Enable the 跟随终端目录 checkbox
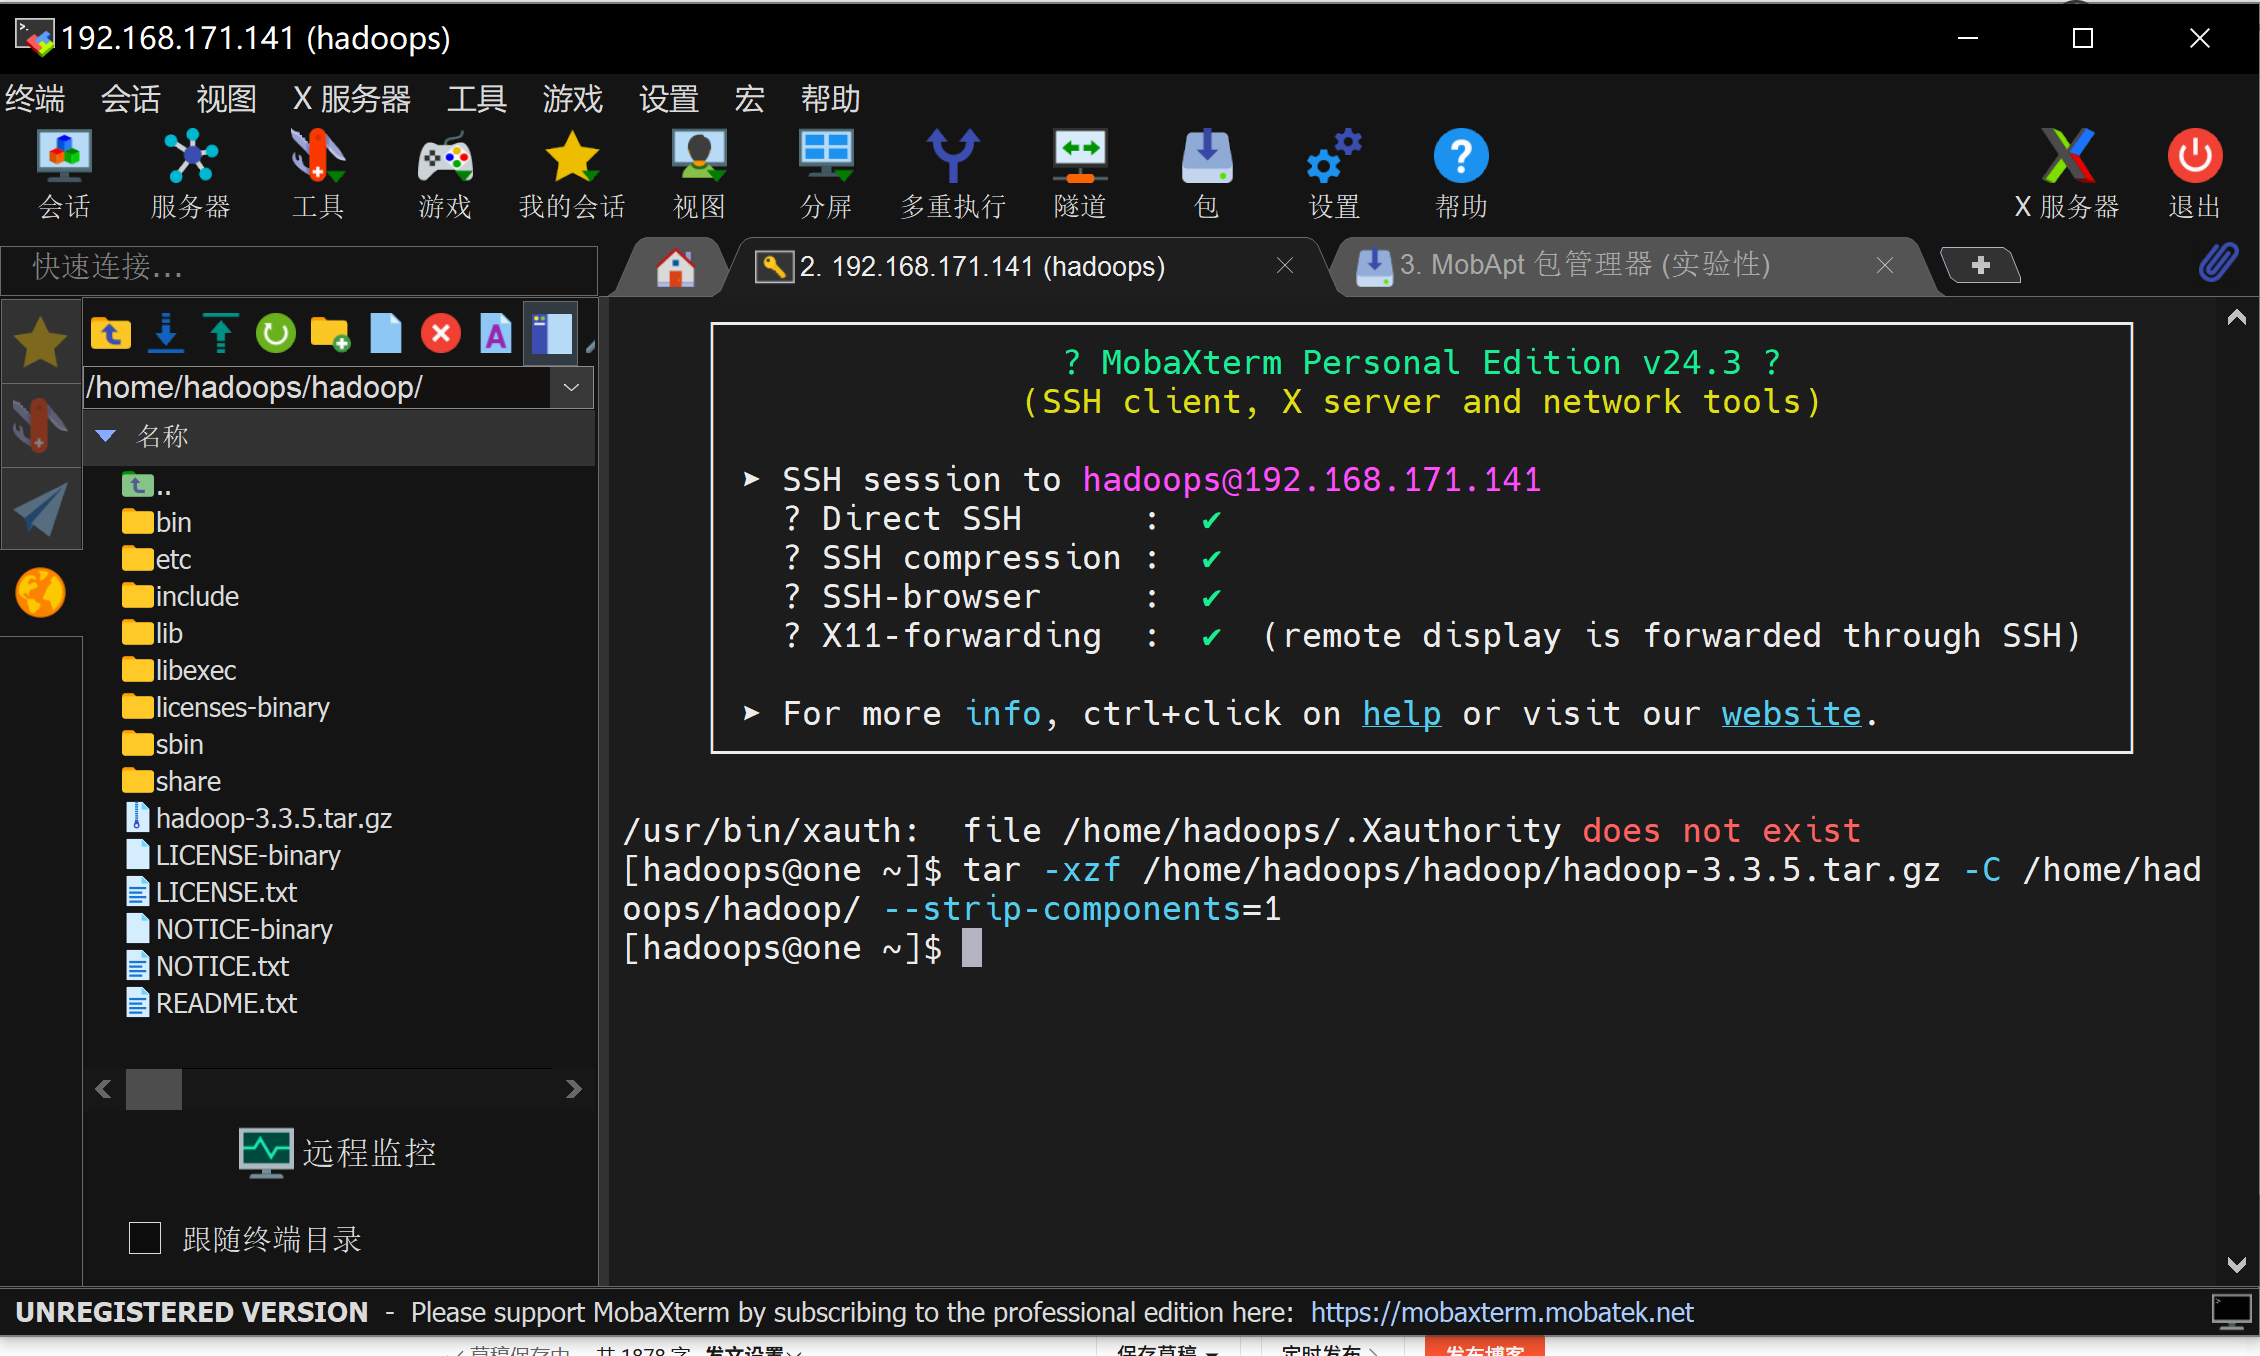 [145, 1238]
